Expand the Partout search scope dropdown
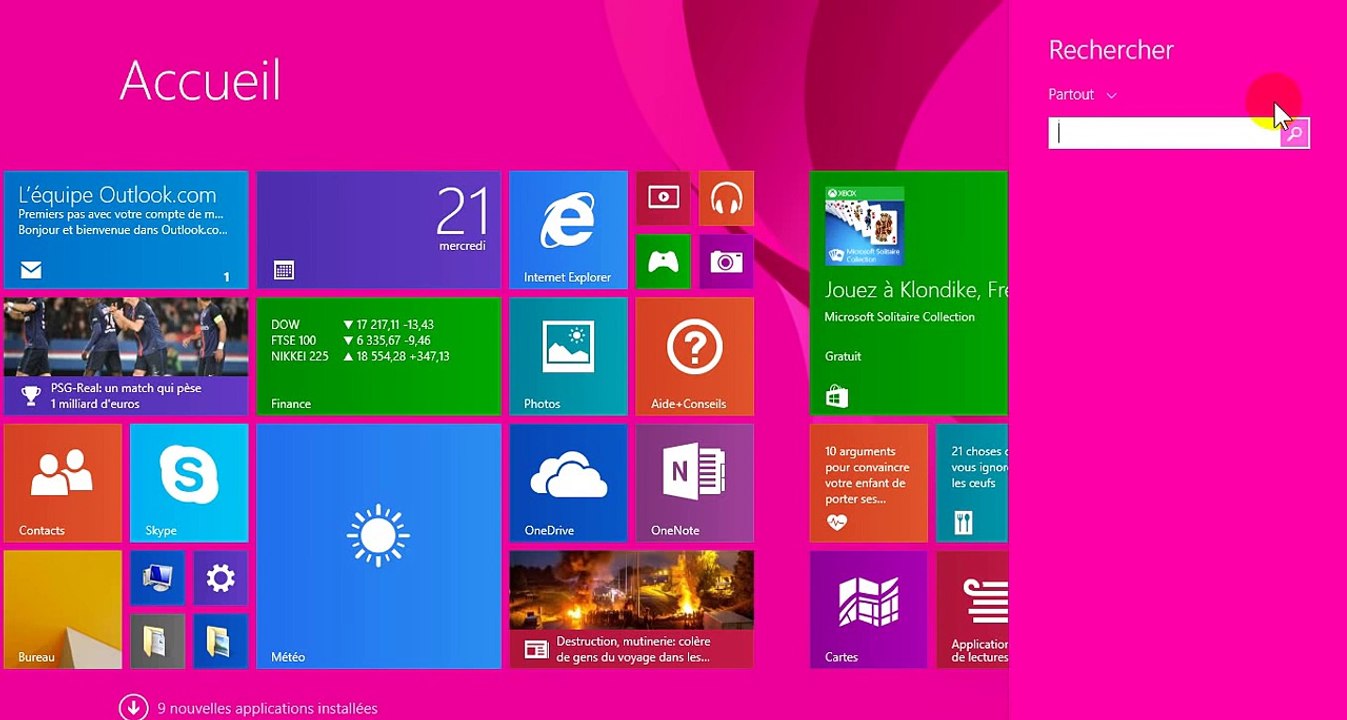Viewport: 1347px width, 720px height. (x=1082, y=94)
